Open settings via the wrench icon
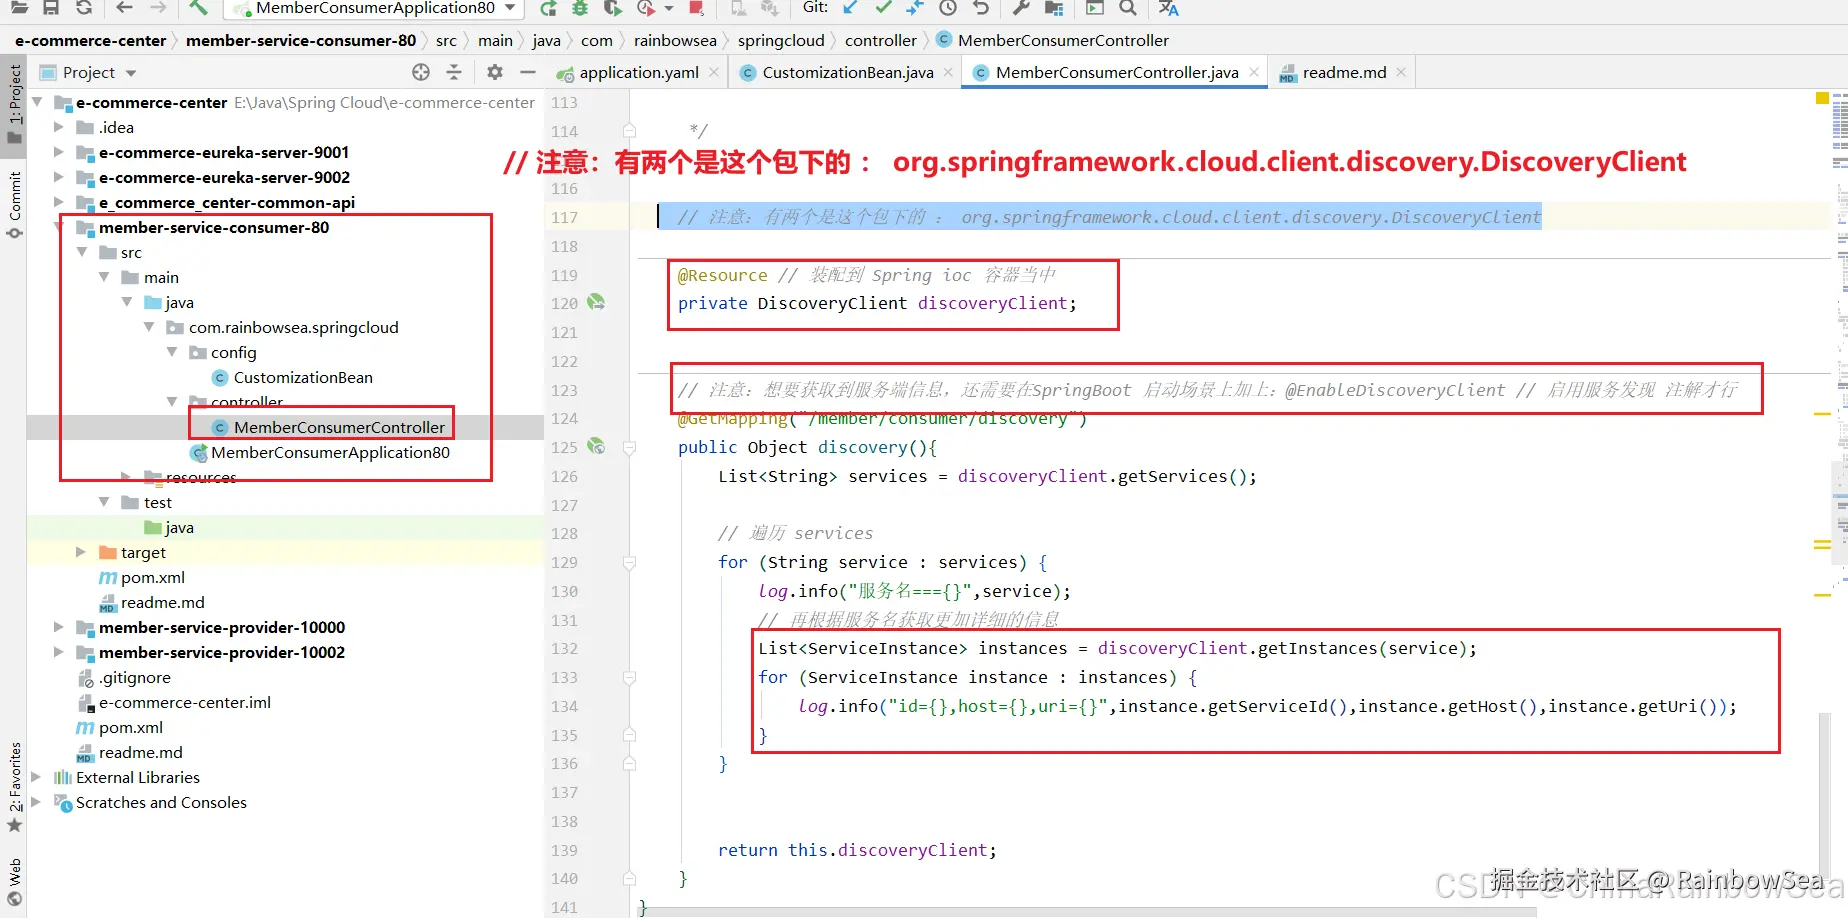 1021,8
